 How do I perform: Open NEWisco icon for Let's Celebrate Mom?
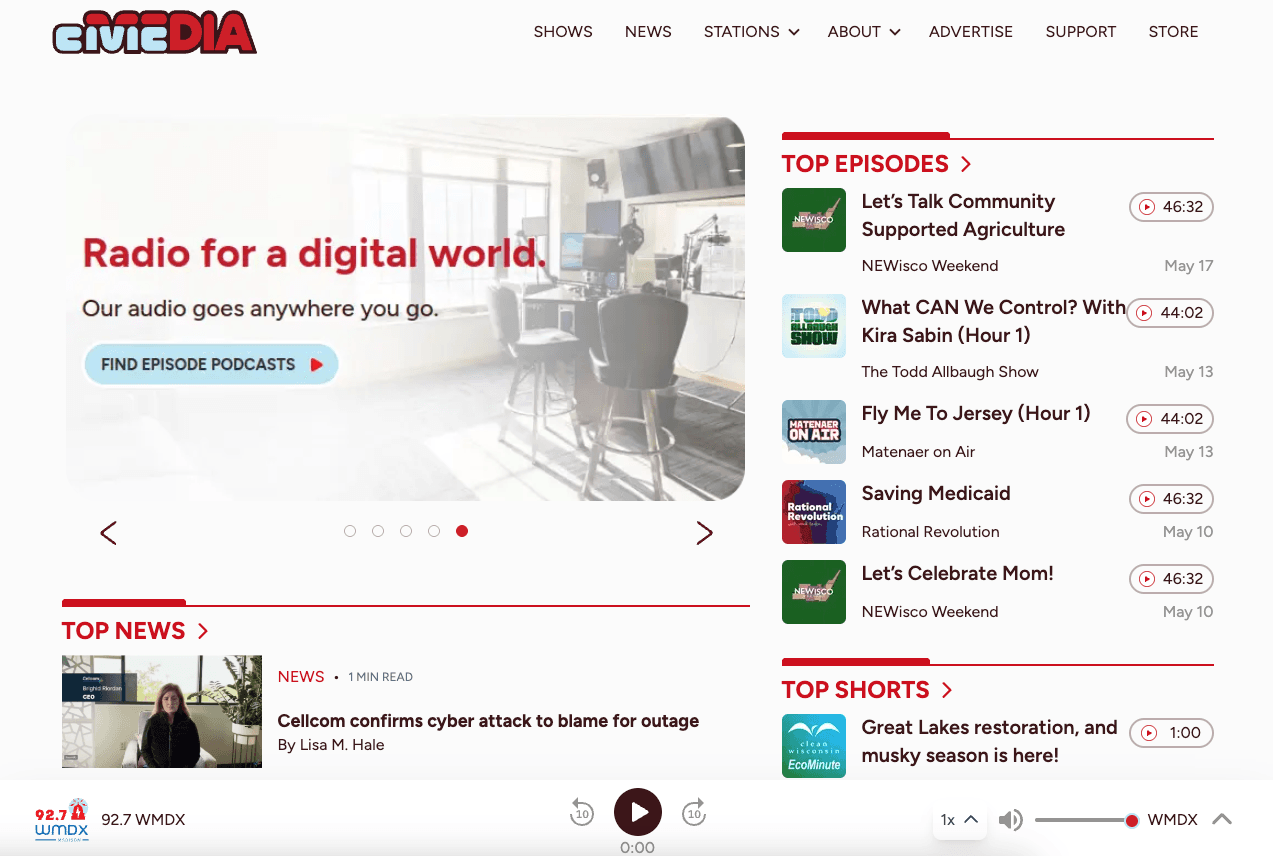814,592
